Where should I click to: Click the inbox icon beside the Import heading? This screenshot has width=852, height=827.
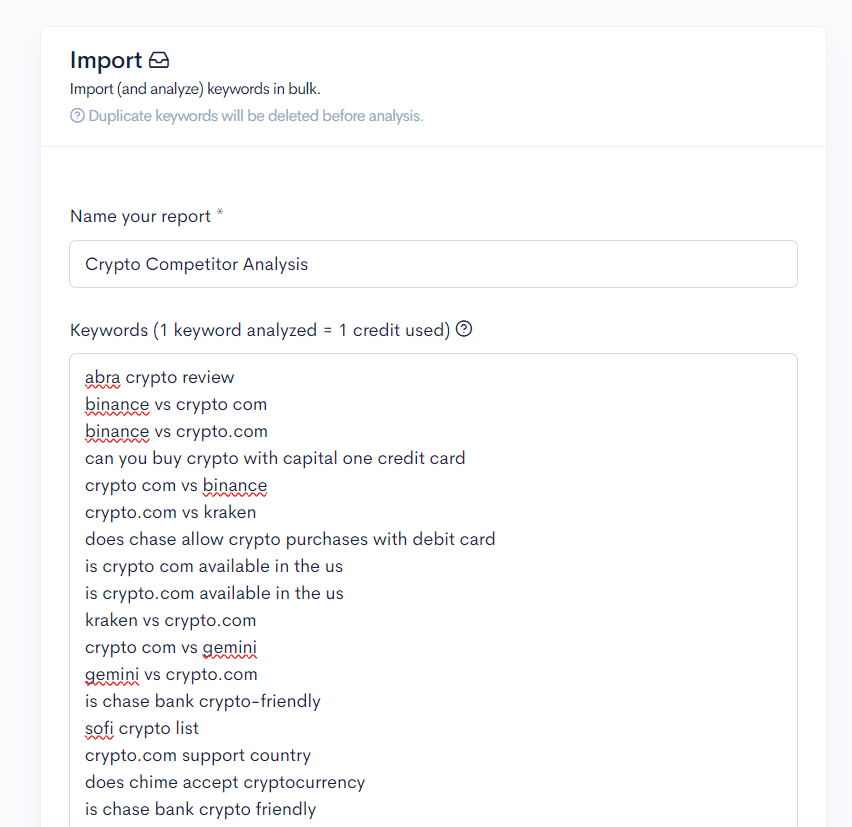pyautogui.click(x=159, y=60)
